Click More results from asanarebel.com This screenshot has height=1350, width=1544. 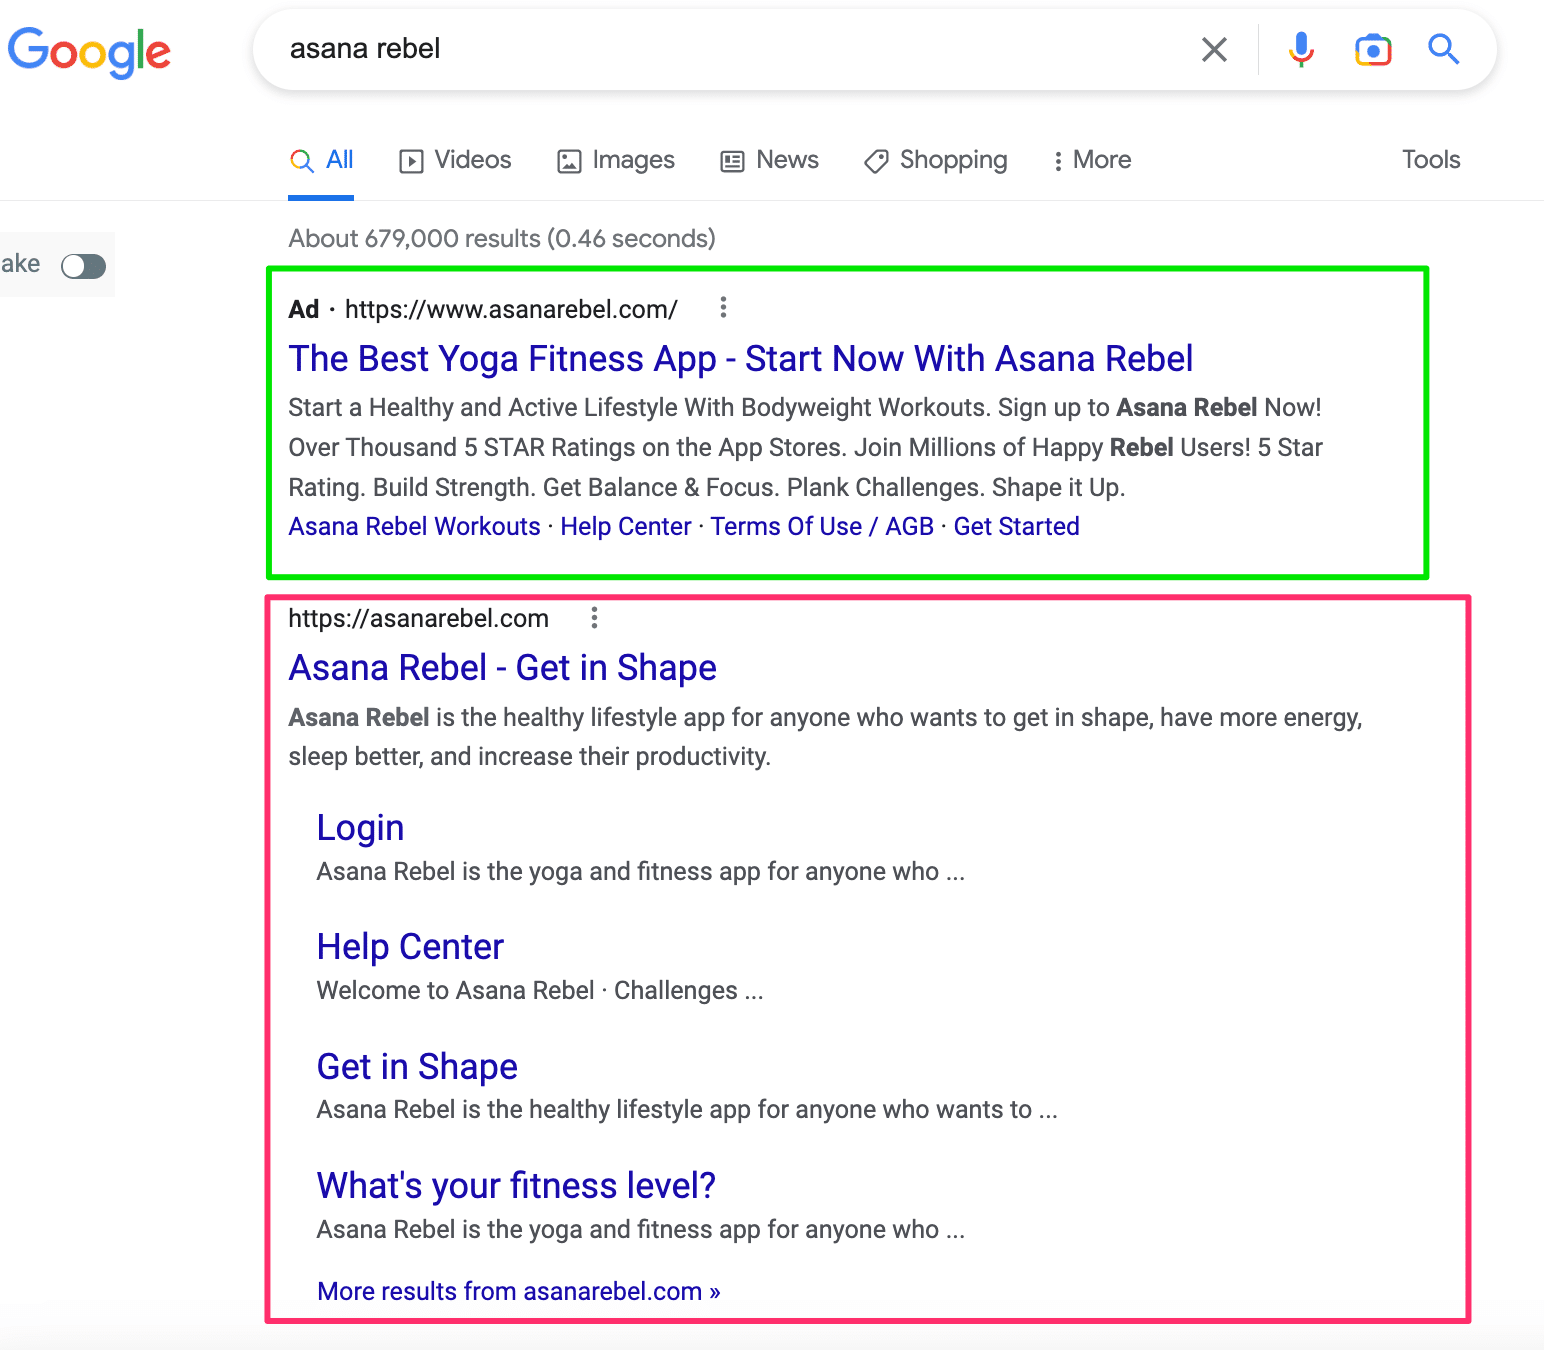(x=517, y=1291)
